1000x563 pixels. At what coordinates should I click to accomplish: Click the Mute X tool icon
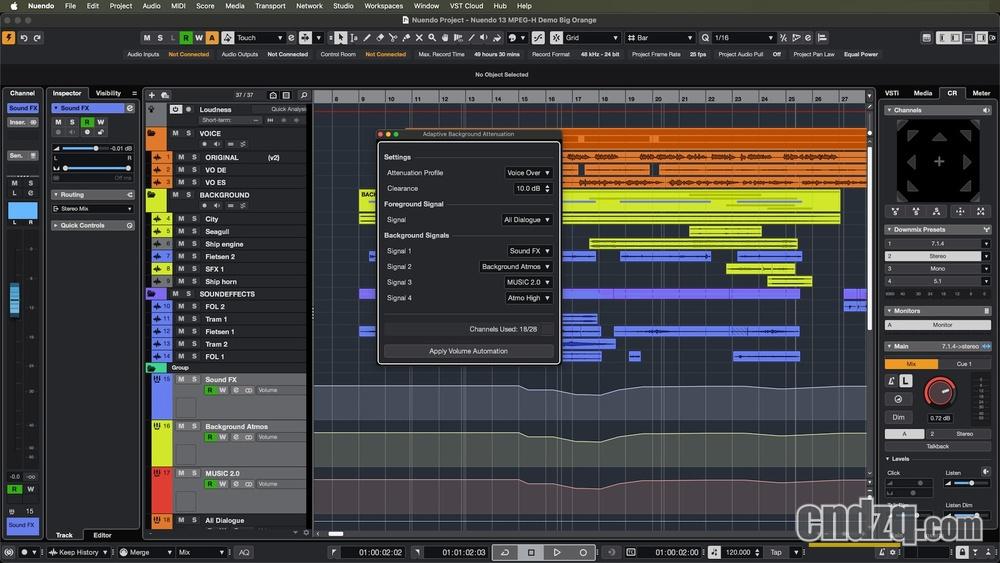point(419,38)
